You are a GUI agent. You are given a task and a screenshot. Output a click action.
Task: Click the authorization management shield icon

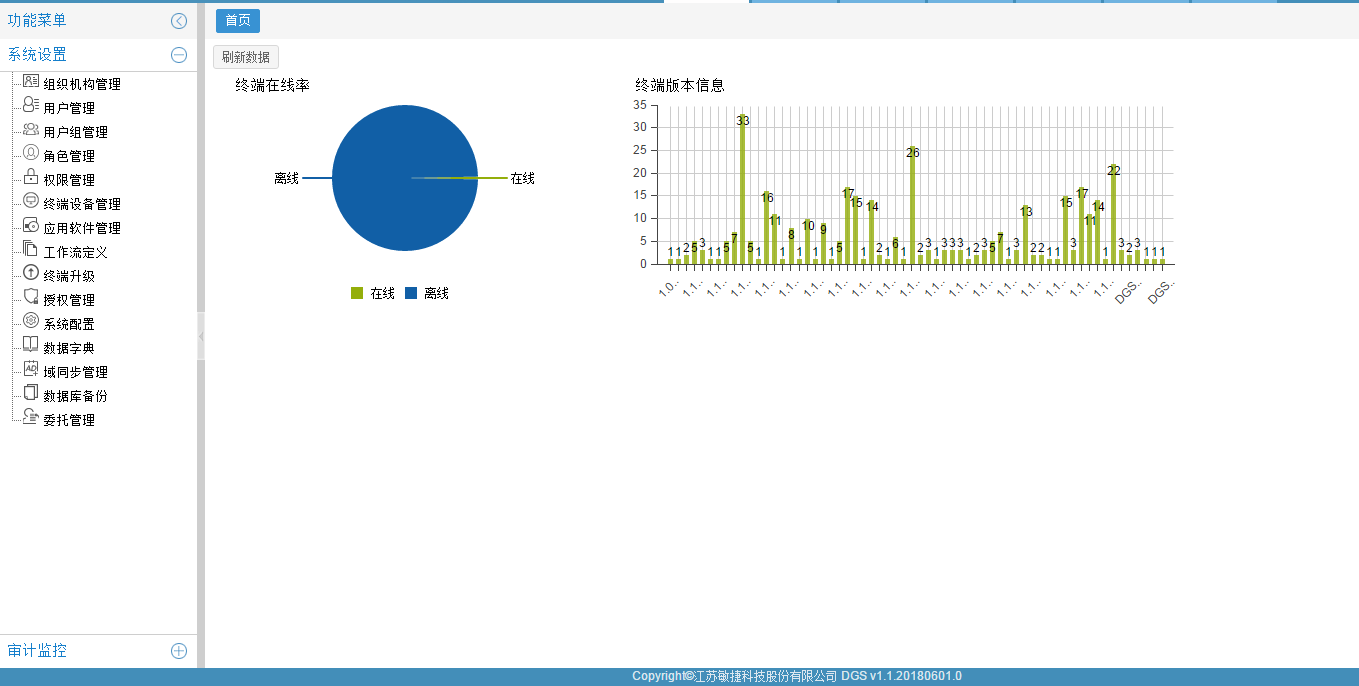tap(30, 298)
